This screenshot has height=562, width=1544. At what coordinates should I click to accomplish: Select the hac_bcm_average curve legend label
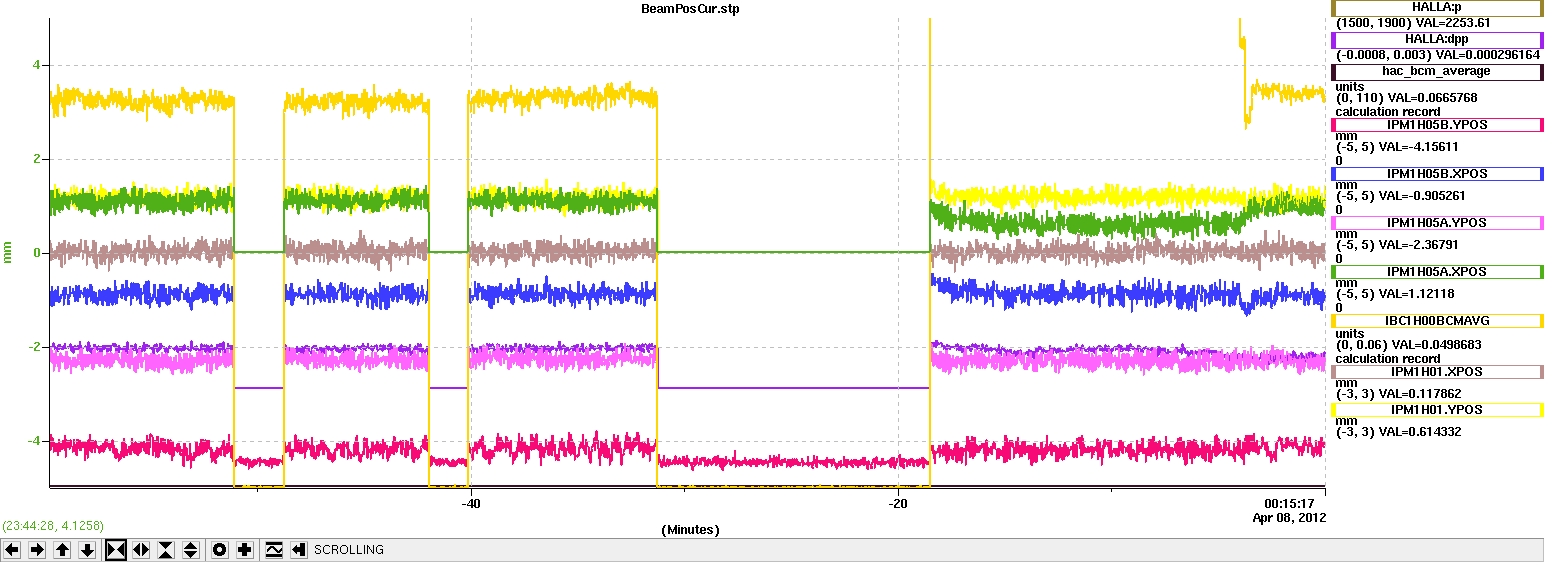click(1436, 71)
